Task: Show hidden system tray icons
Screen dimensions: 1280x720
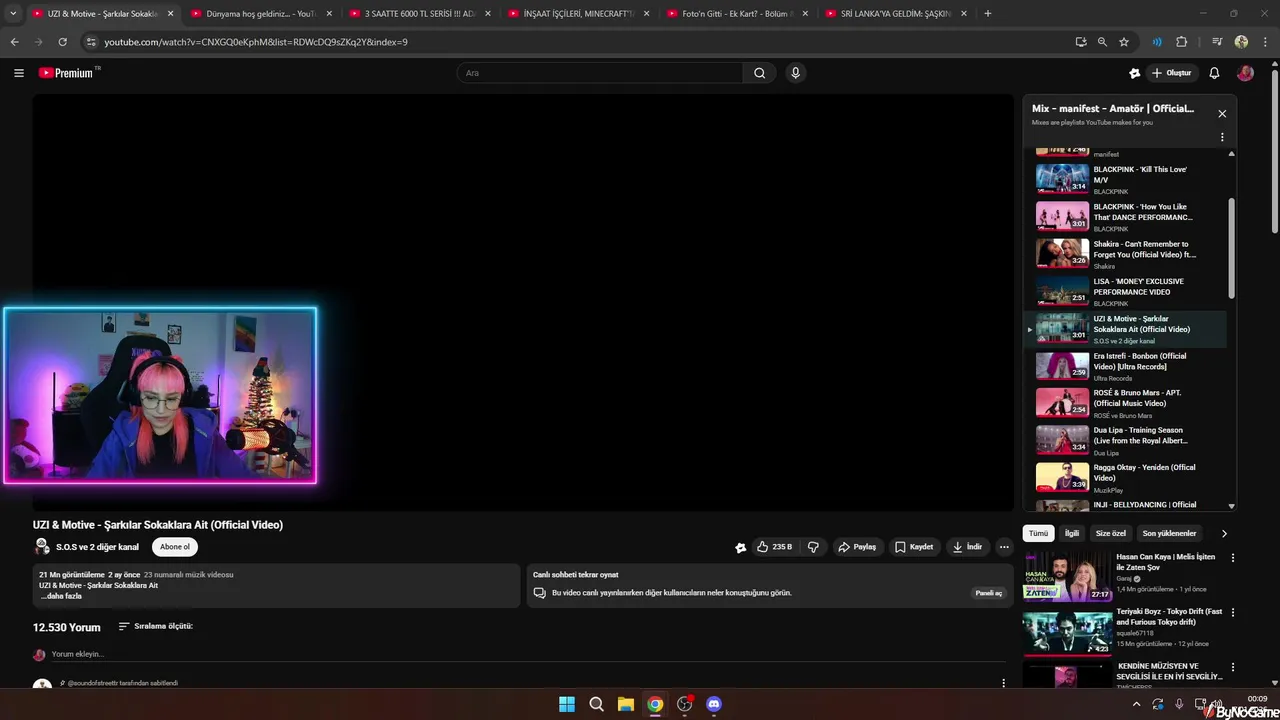Action: (1136, 704)
